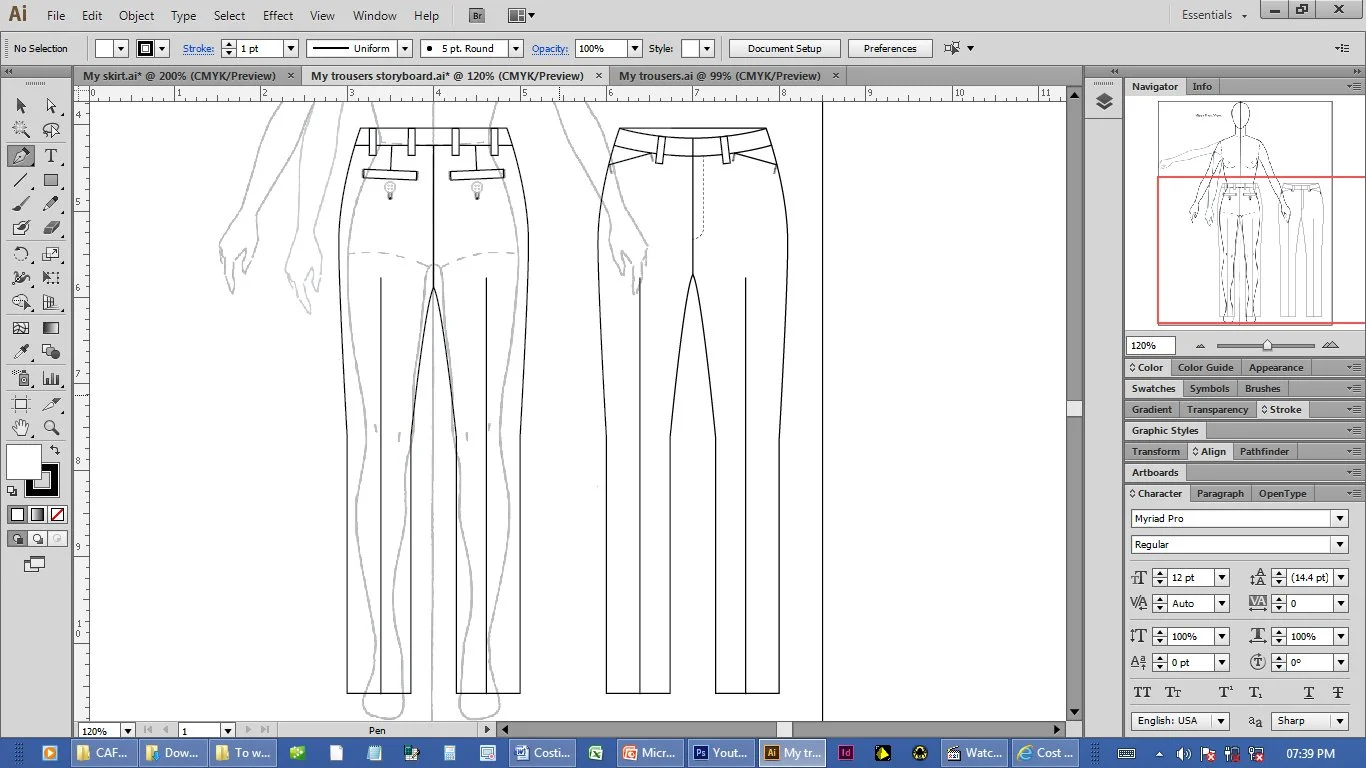Viewport: 1366px width, 768px height.
Task: Expand the stroke weight 1 pt dropdown
Action: tap(291, 48)
